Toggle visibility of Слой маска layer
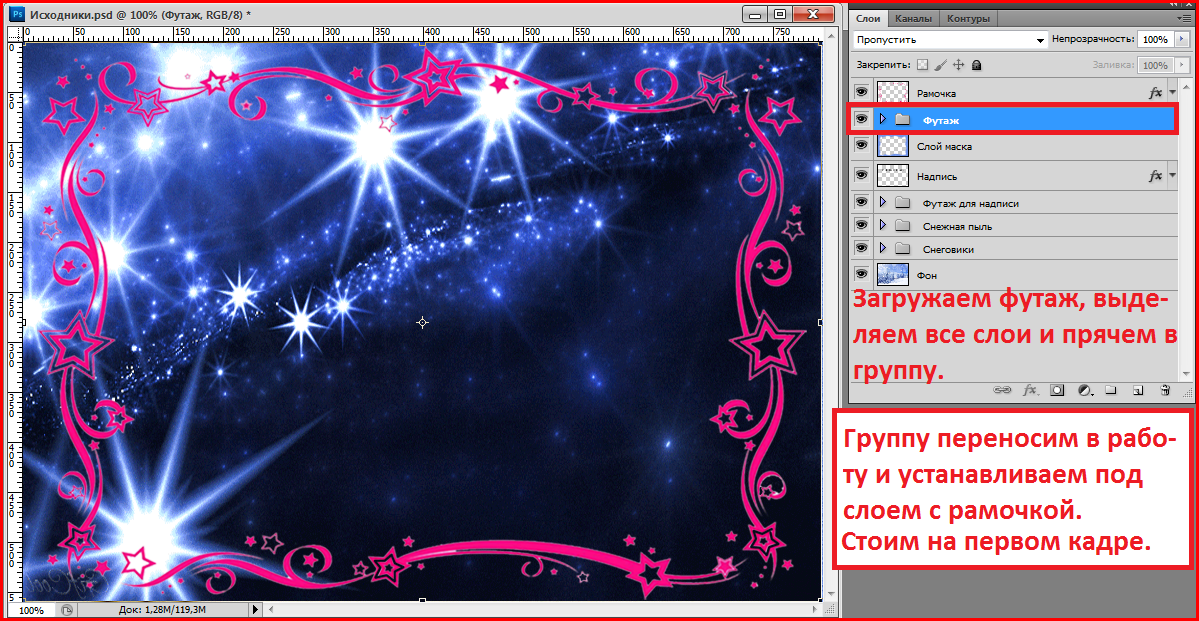 point(862,145)
